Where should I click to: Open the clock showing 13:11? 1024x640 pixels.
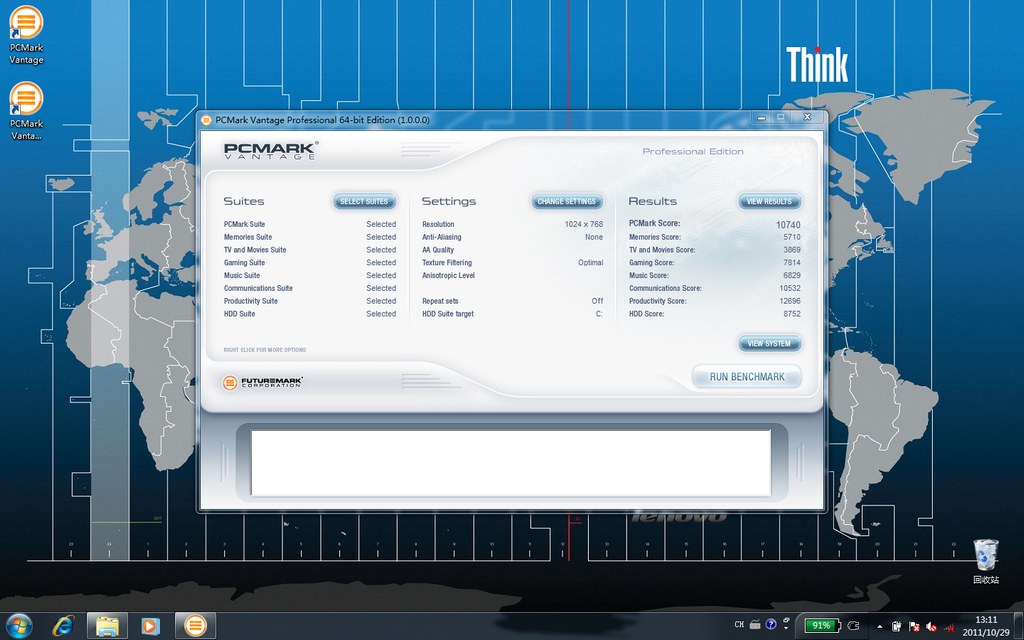985,626
